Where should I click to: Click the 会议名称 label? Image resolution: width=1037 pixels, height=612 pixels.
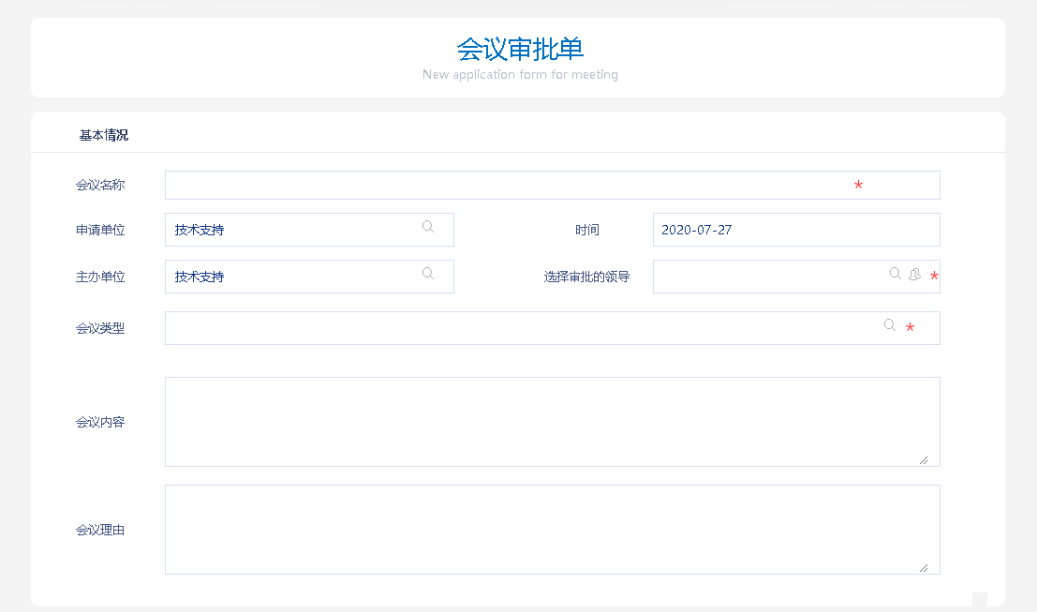pyautogui.click(x=100, y=185)
